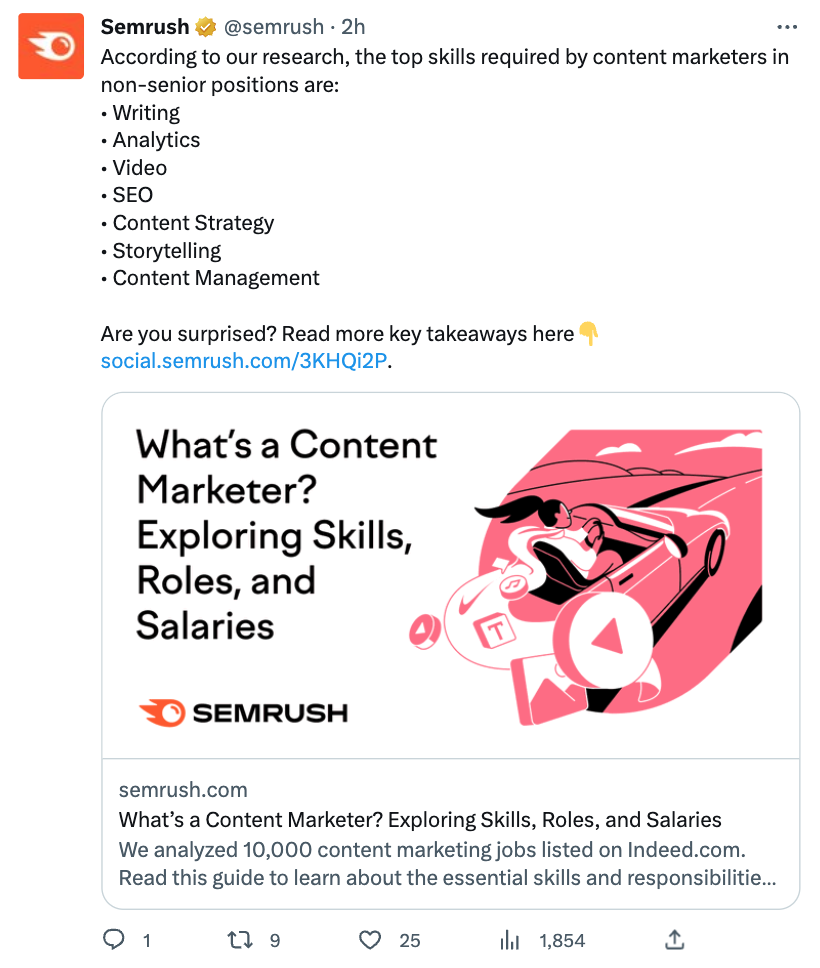The height and width of the screenshot is (968, 820).
Task: Click the like count showing 25
Action: [x=408, y=940]
